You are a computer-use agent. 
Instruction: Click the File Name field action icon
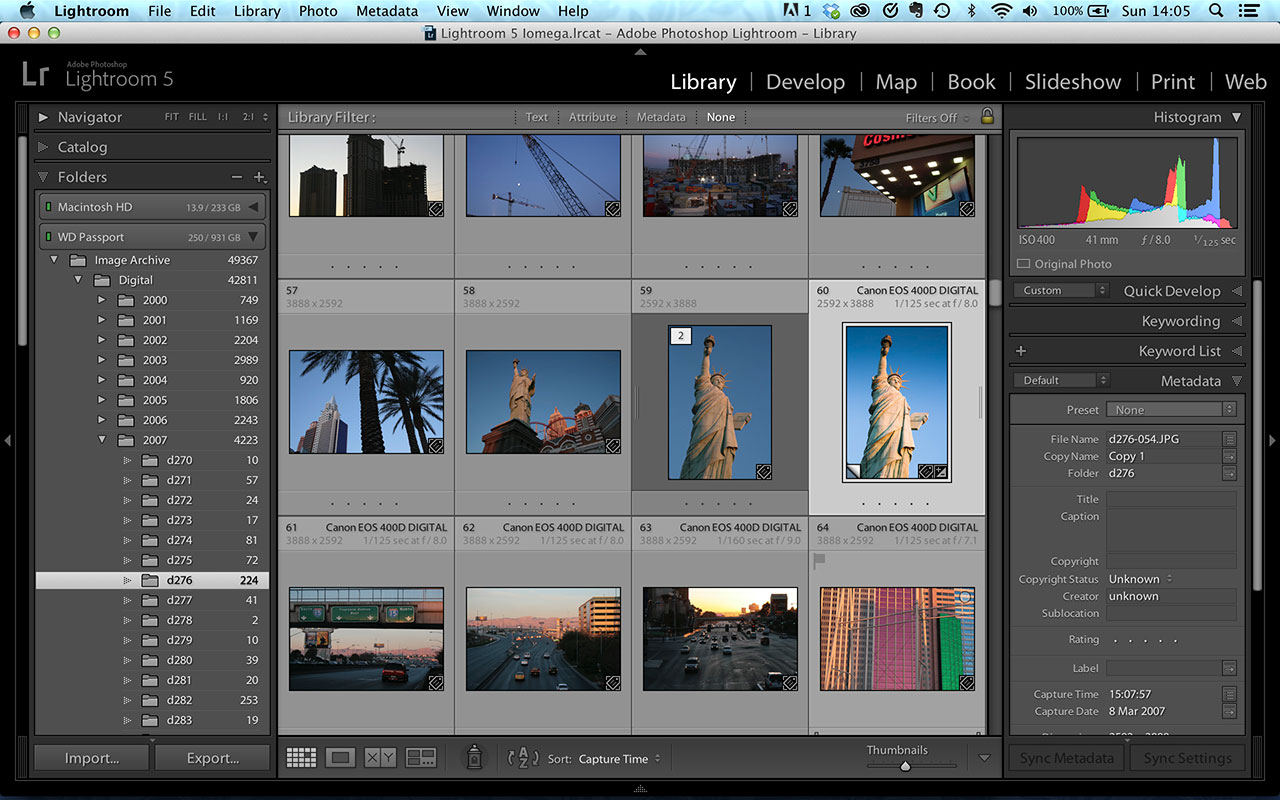1229,439
